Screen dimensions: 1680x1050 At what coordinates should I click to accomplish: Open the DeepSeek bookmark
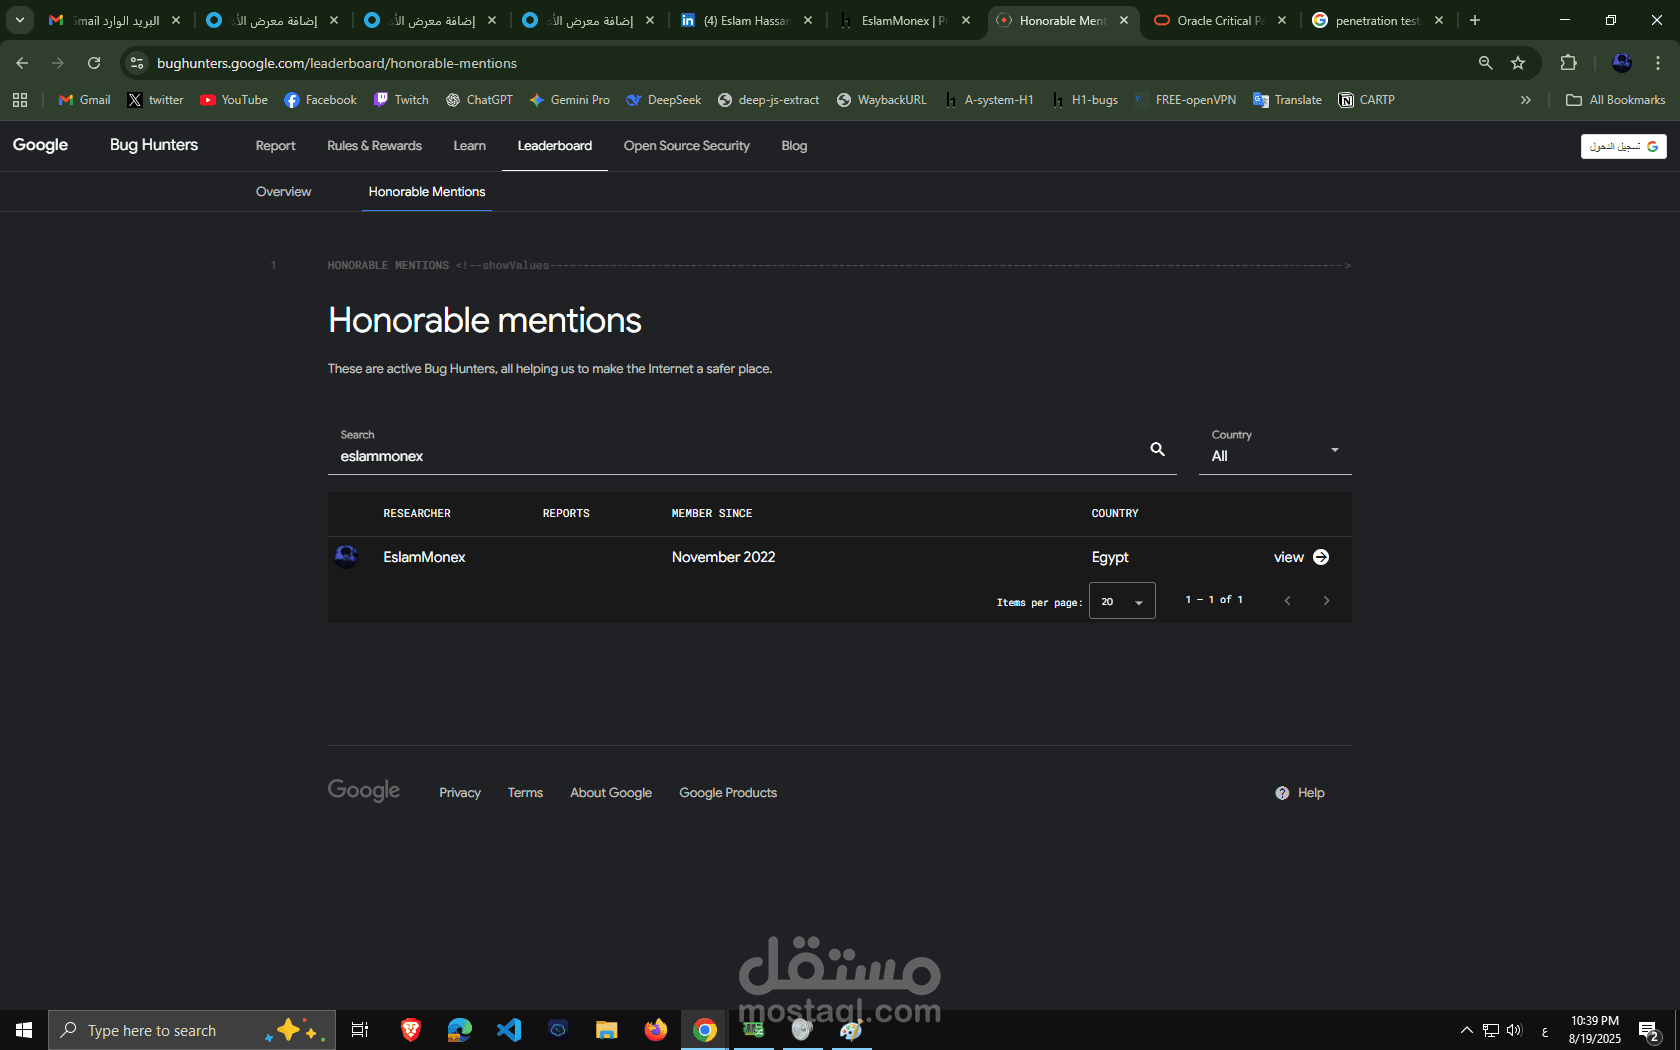(663, 100)
